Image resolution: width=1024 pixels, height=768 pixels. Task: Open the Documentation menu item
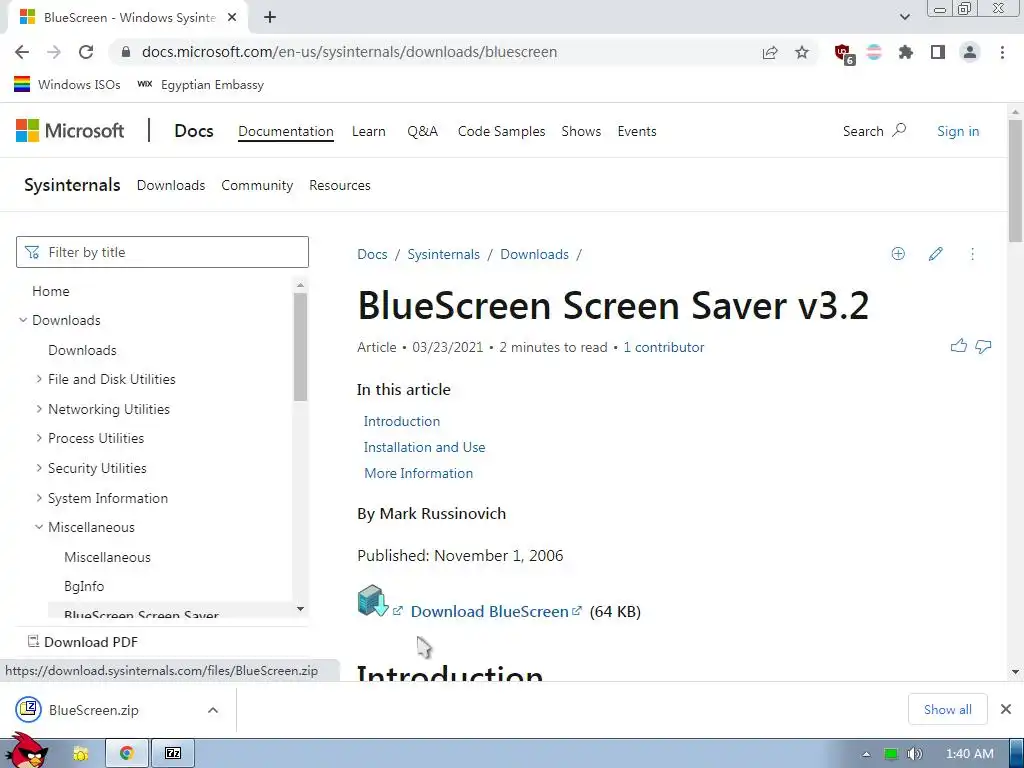coord(285,131)
